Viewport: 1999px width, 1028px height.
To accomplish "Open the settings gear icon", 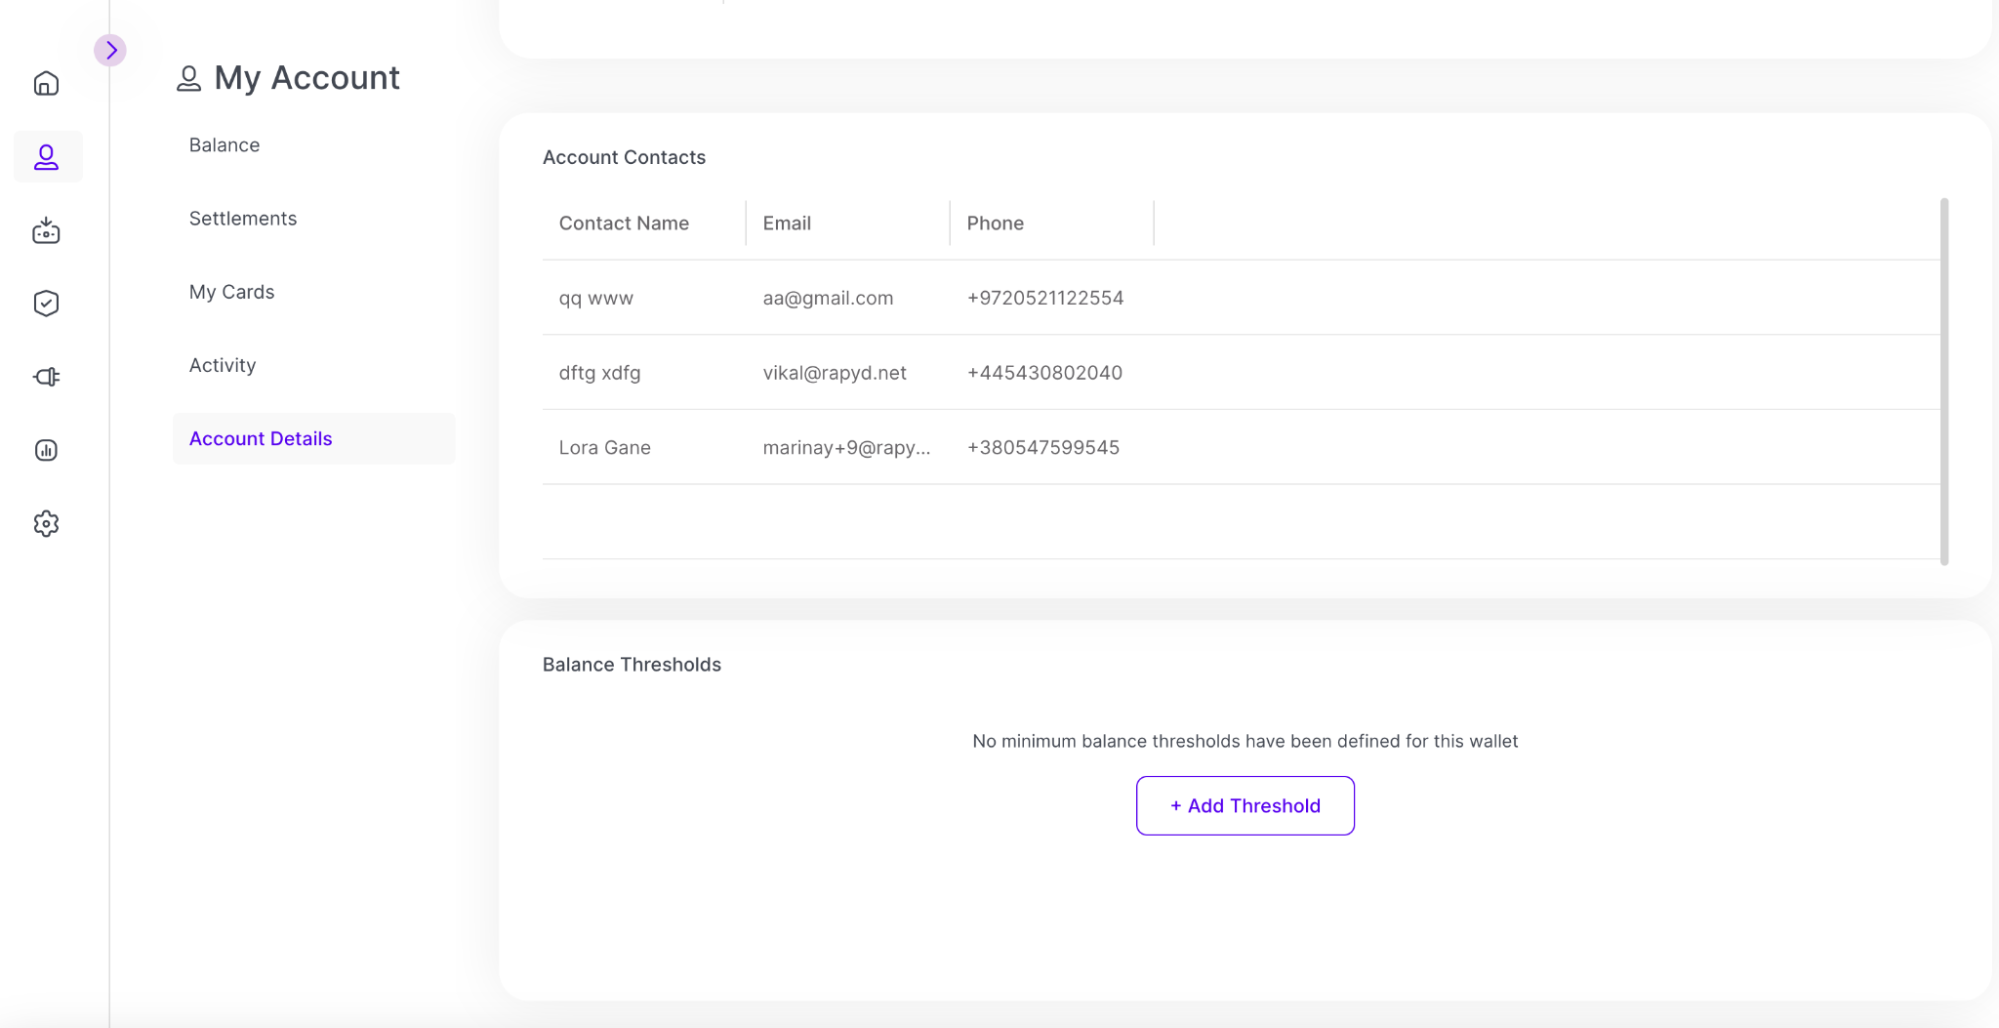I will pos(46,524).
